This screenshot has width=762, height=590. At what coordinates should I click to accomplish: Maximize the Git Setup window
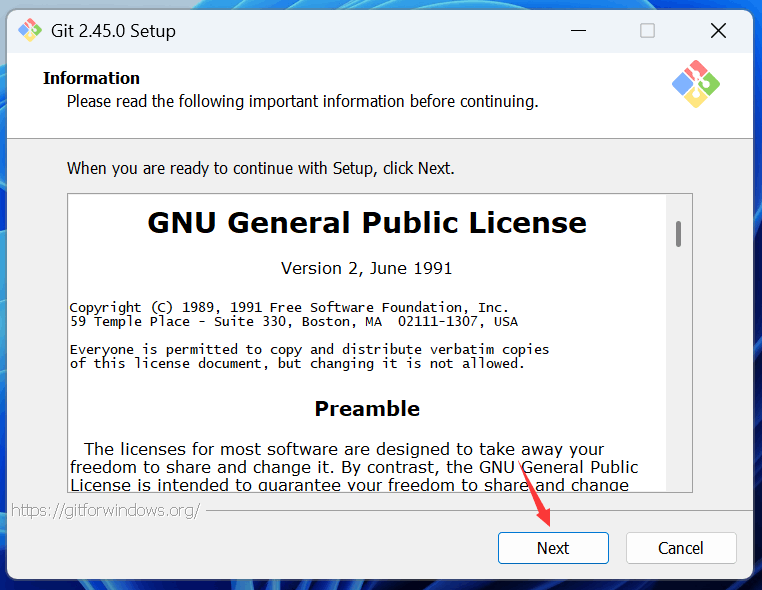pos(647,31)
